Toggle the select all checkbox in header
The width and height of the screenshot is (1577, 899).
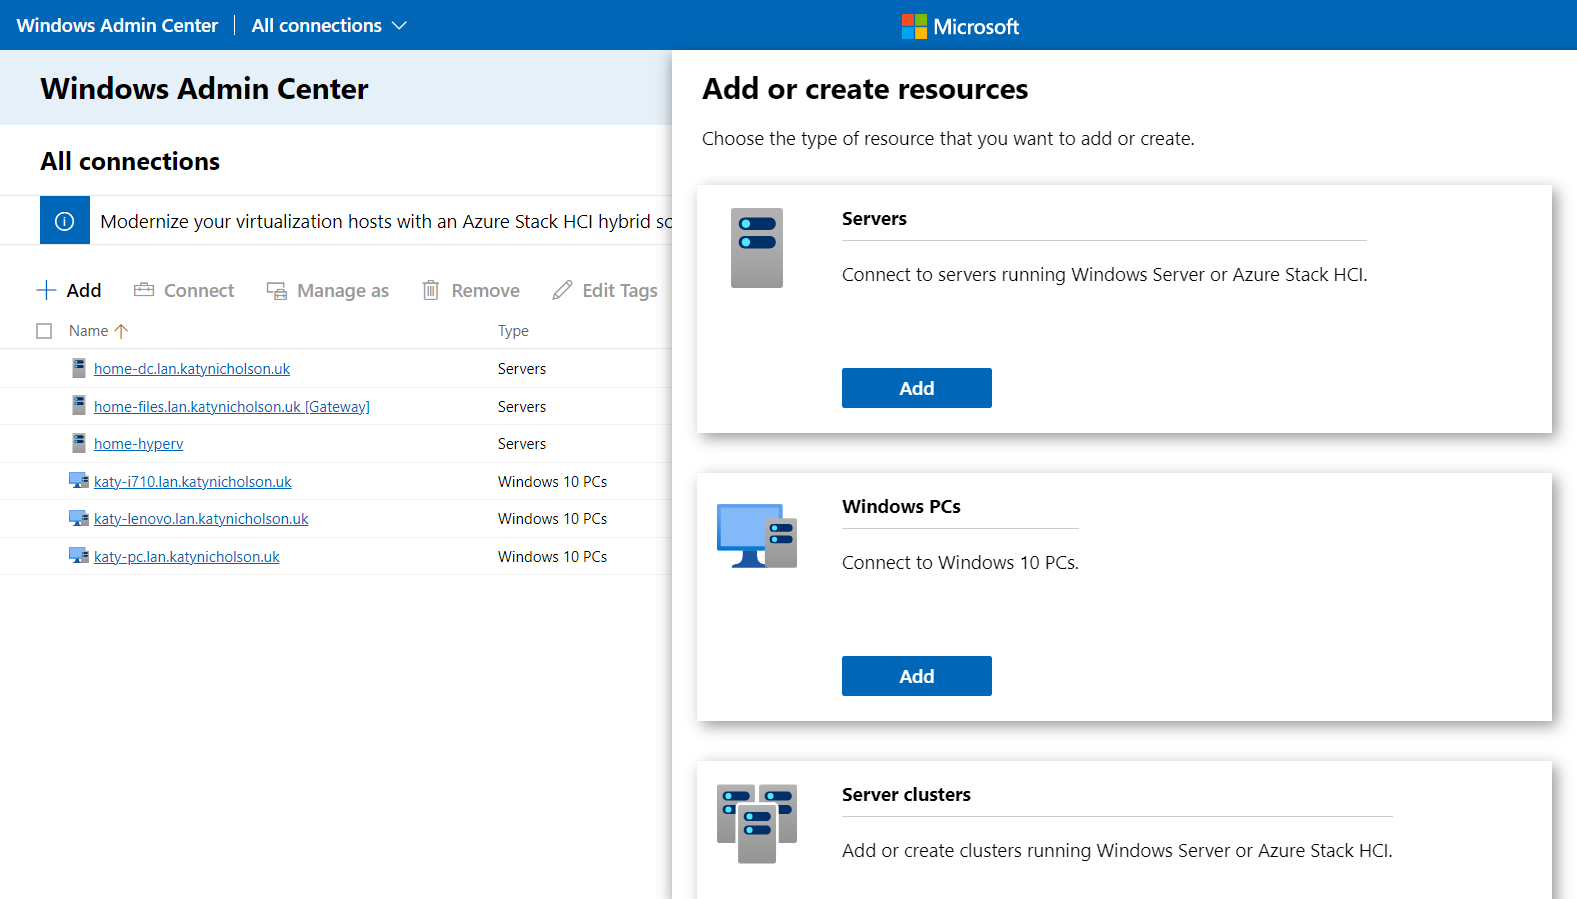pos(44,331)
